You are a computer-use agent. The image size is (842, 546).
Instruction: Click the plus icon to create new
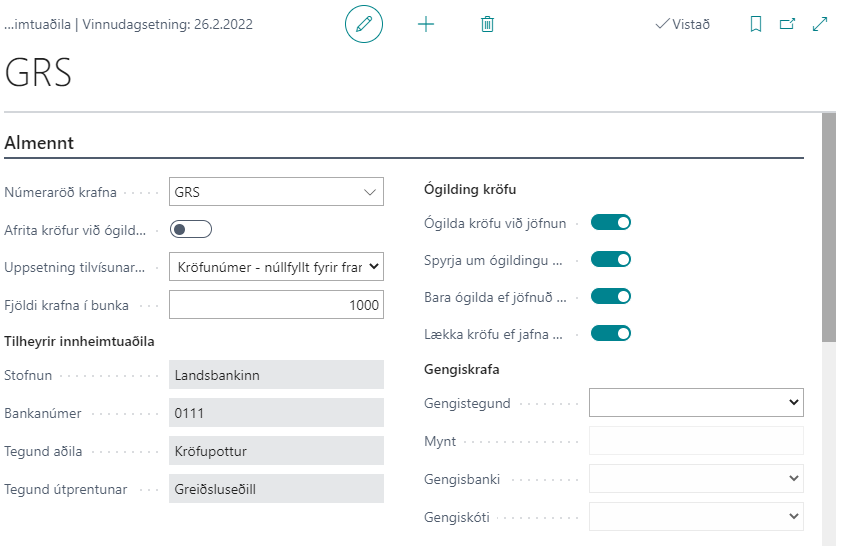(426, 24)
